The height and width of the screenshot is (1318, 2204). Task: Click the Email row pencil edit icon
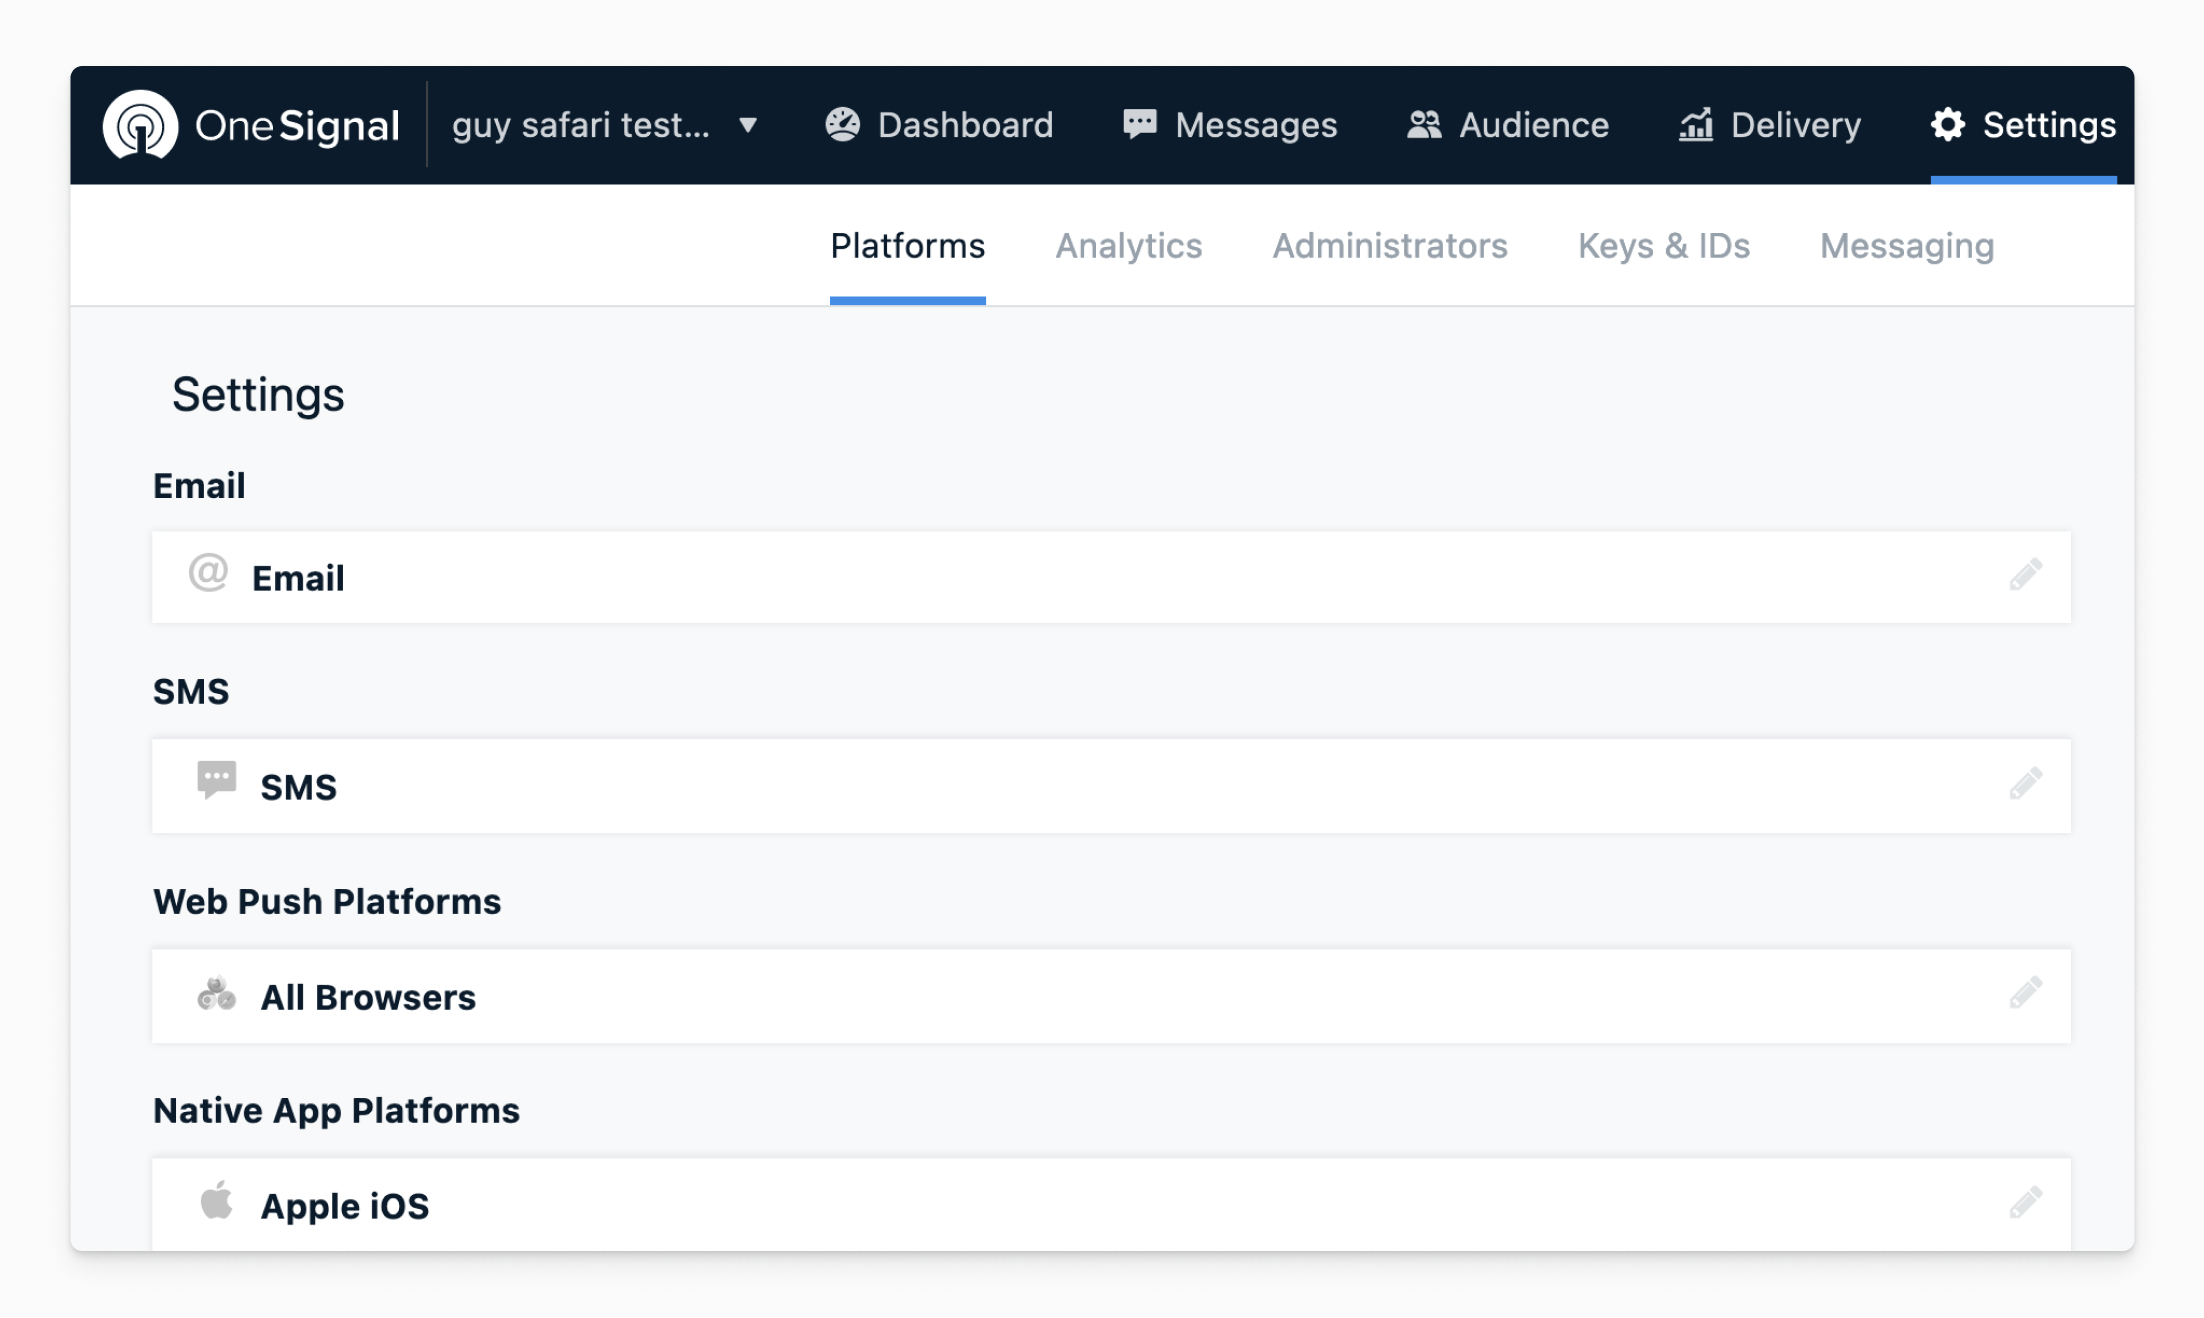[x=2025, y=576]
